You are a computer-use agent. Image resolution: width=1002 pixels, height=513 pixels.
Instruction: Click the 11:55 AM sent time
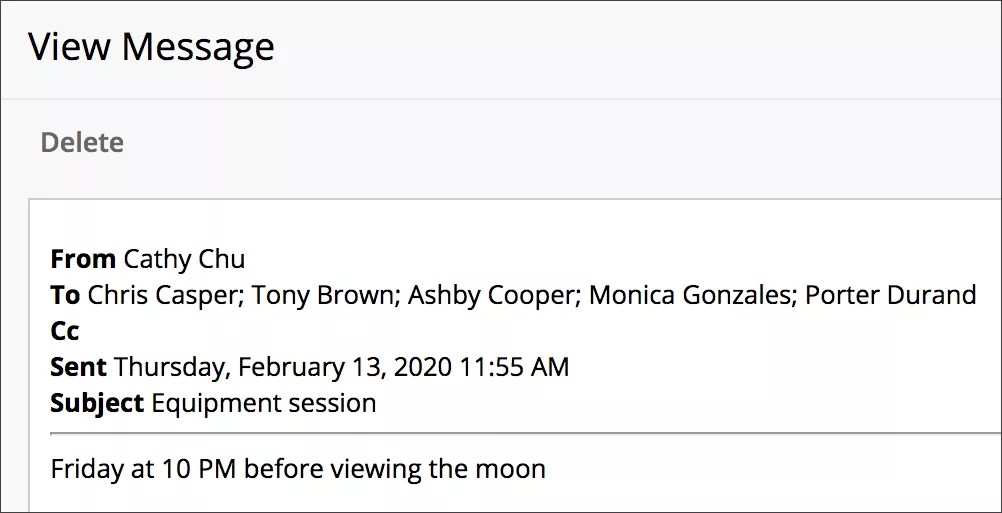pos(514,367)
